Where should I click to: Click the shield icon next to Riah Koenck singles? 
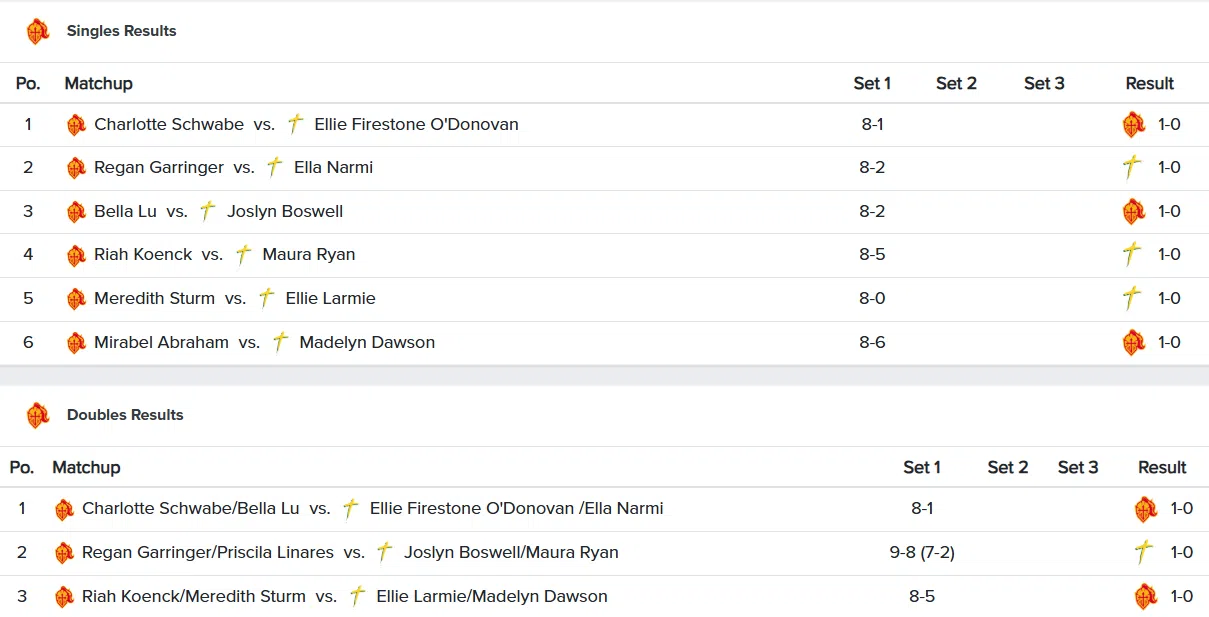click(76, 255)
